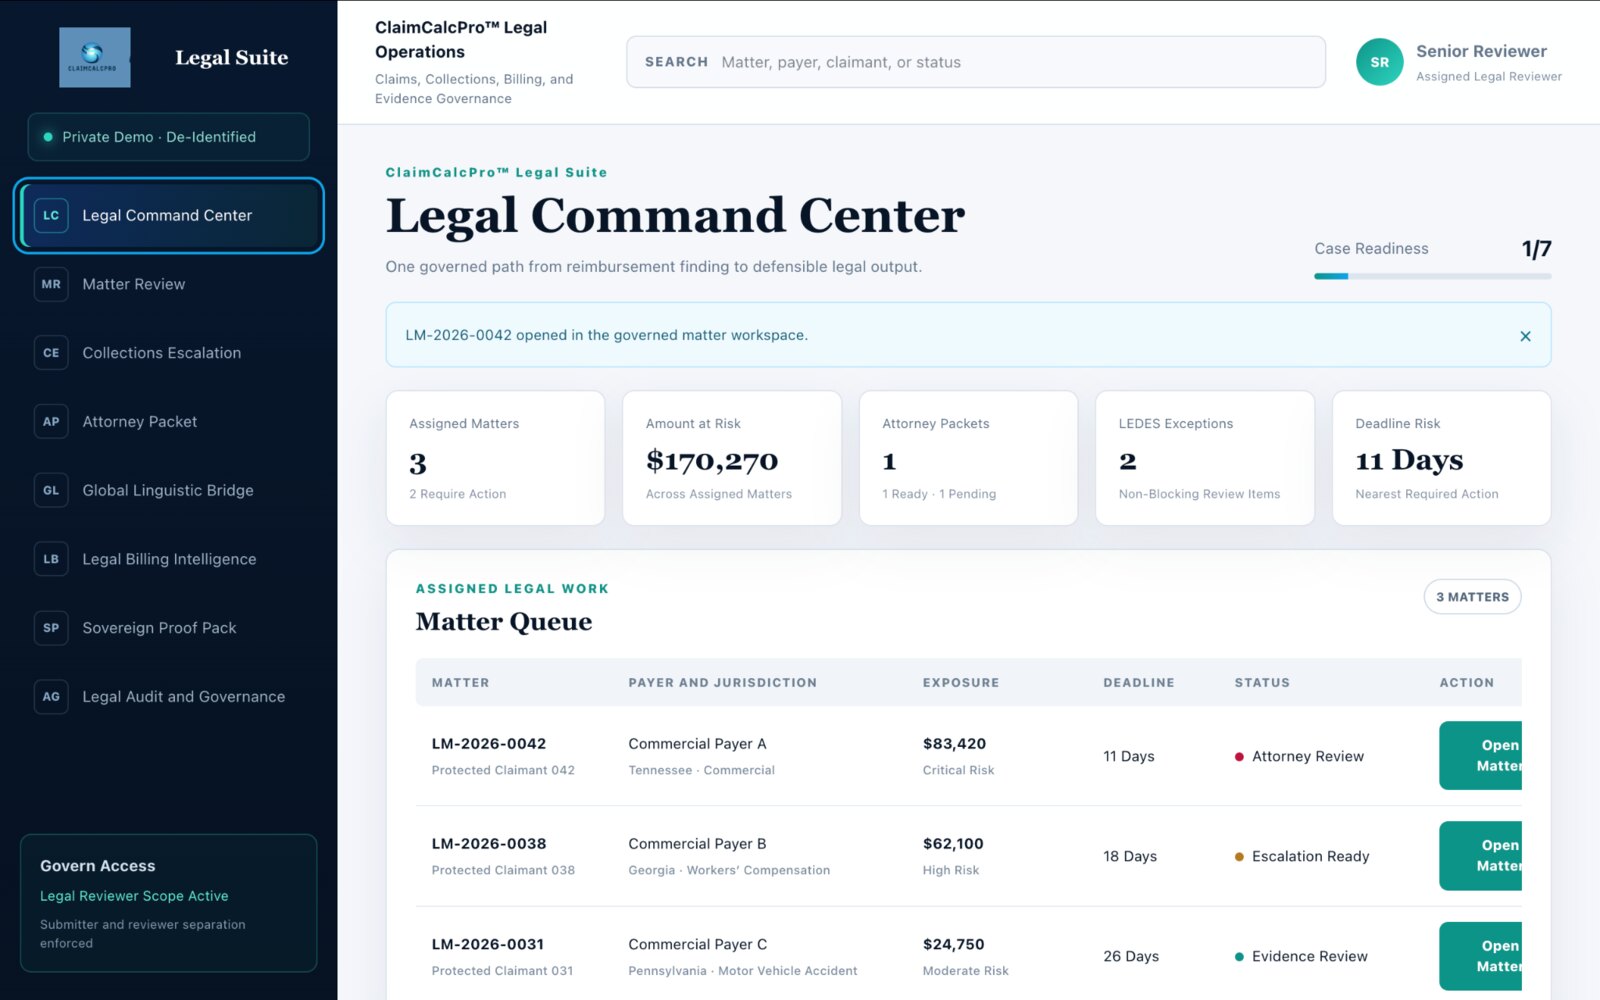The image size is (1600, 1000).
Task: Click the Attorney Review status
Action: pyautogui.click(x=1298, y=756)
